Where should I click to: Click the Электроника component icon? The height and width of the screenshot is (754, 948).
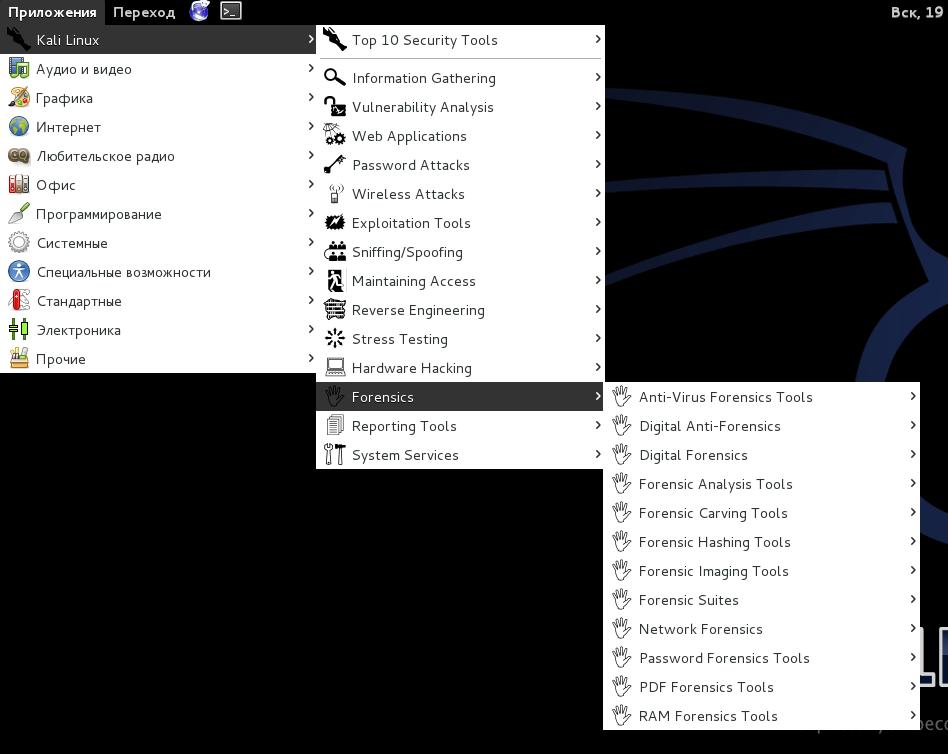(19, 330)
